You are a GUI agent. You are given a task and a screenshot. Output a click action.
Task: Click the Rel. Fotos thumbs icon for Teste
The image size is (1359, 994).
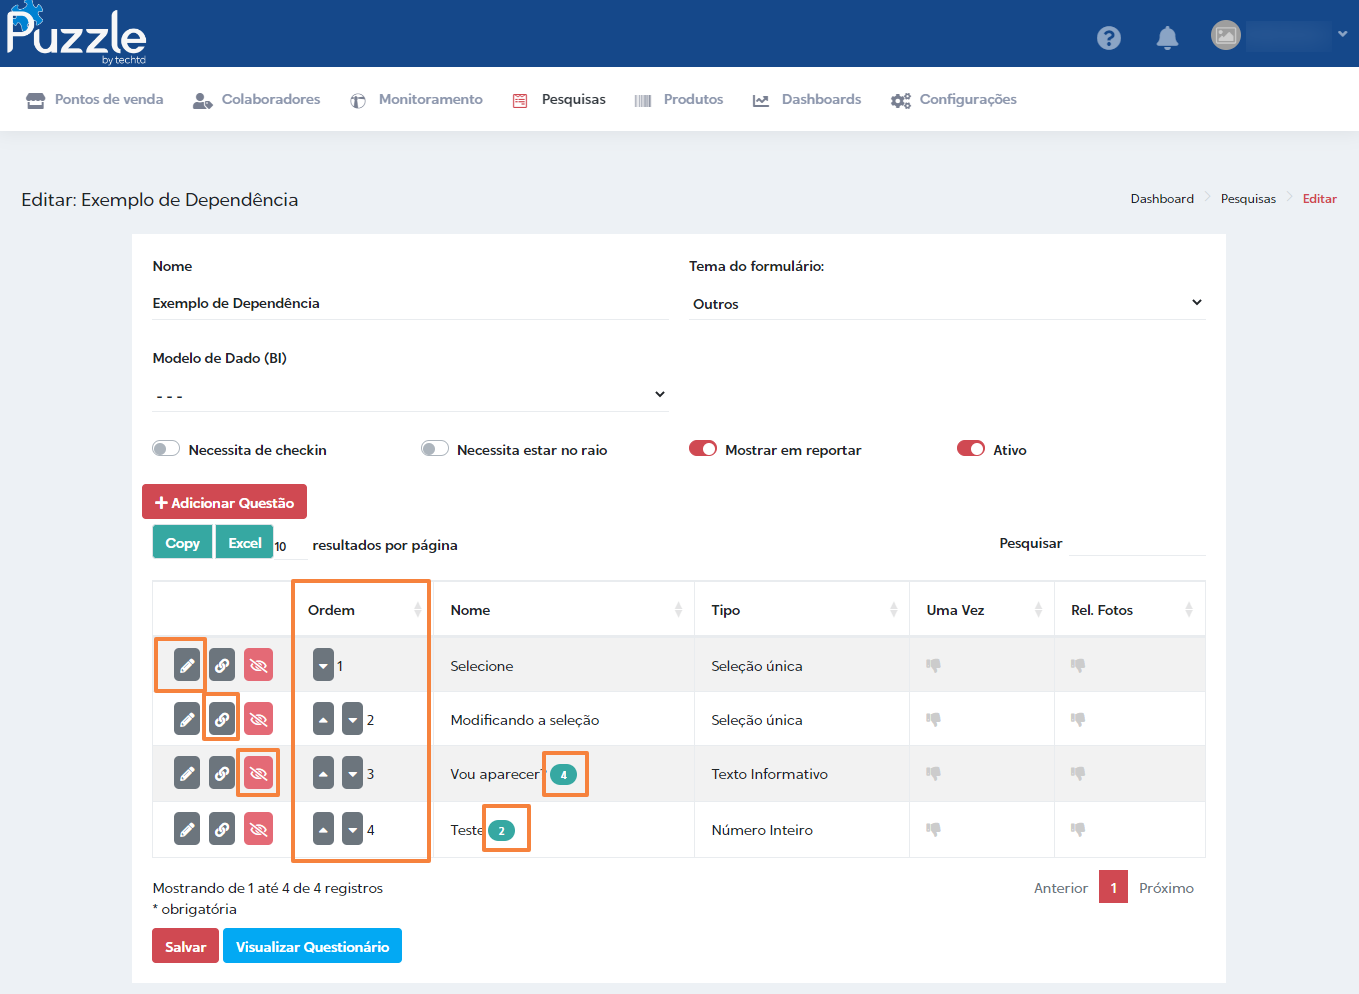point(1078,829)
